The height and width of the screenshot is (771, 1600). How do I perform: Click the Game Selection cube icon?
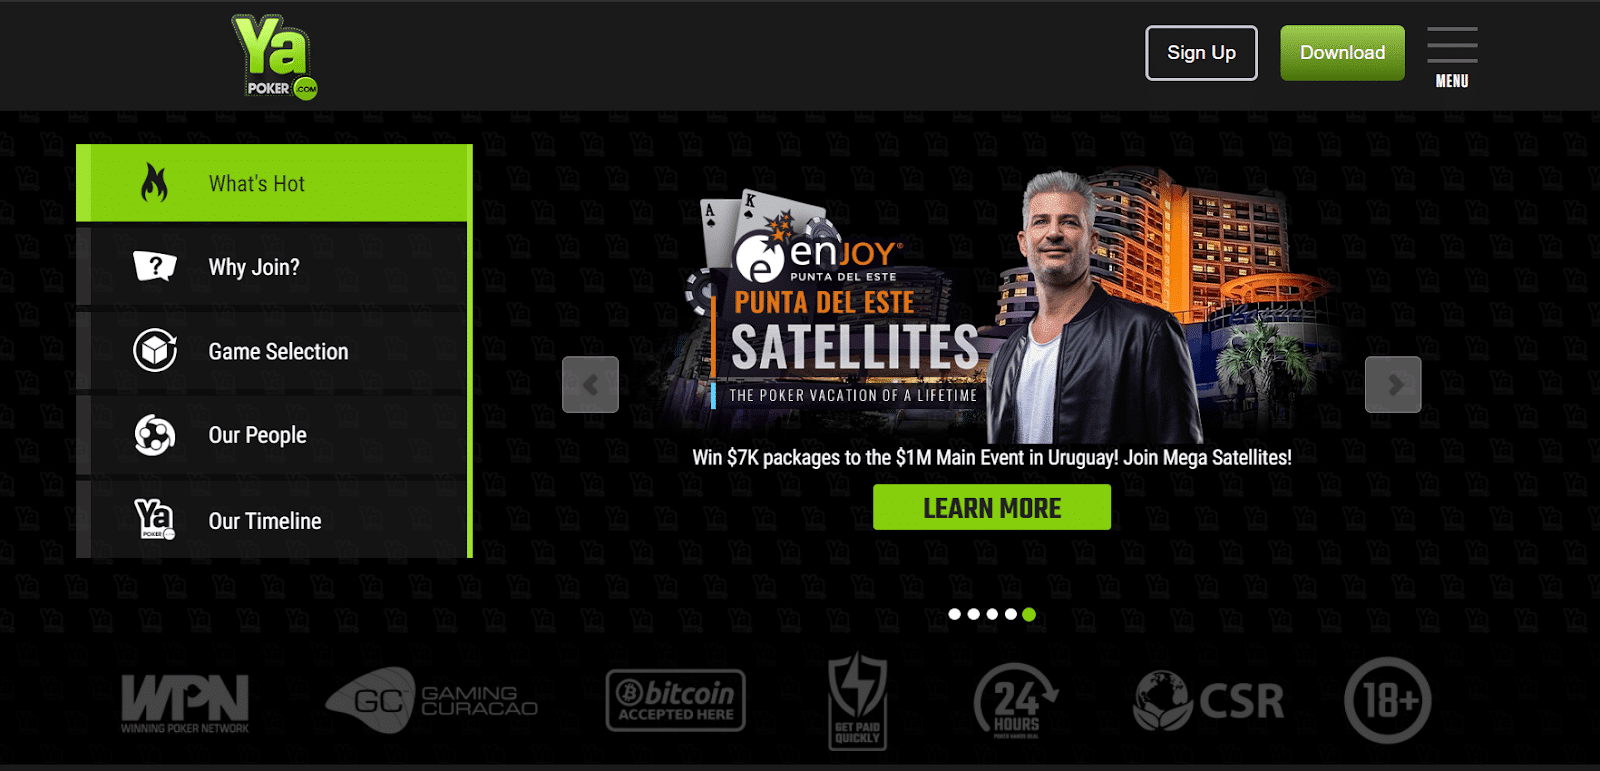[x=155, y=350]
